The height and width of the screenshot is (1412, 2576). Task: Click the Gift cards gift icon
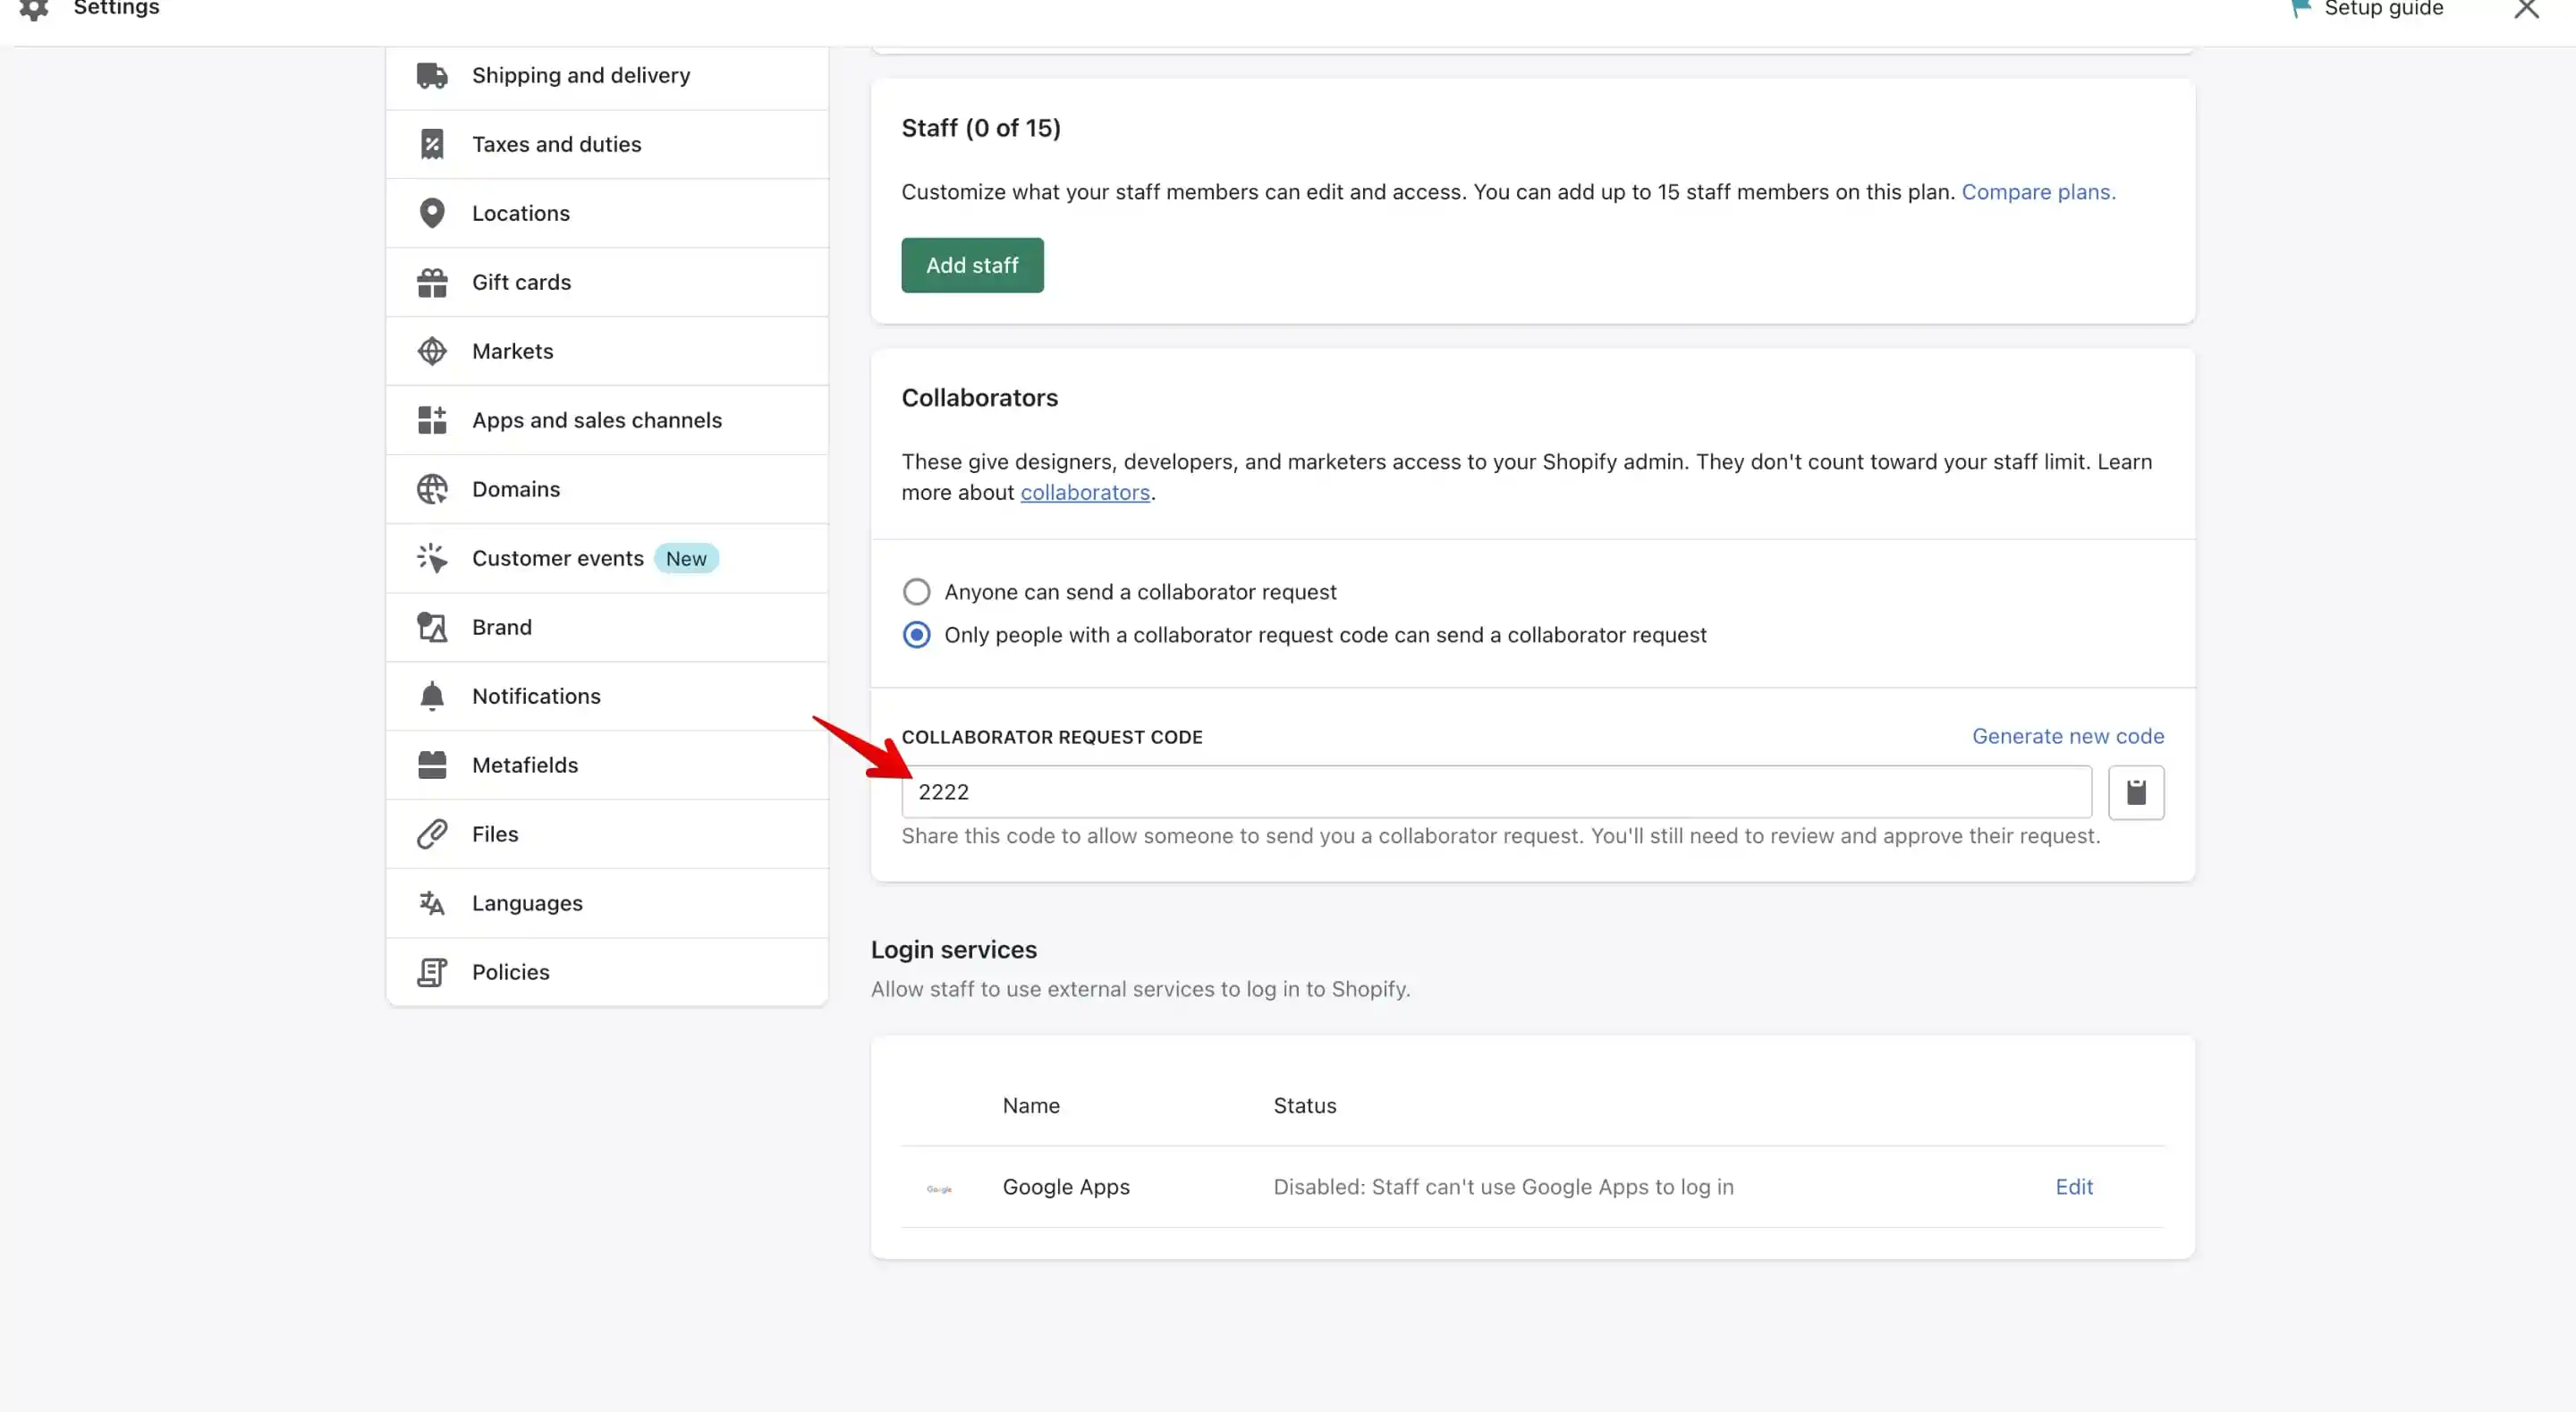432,282
